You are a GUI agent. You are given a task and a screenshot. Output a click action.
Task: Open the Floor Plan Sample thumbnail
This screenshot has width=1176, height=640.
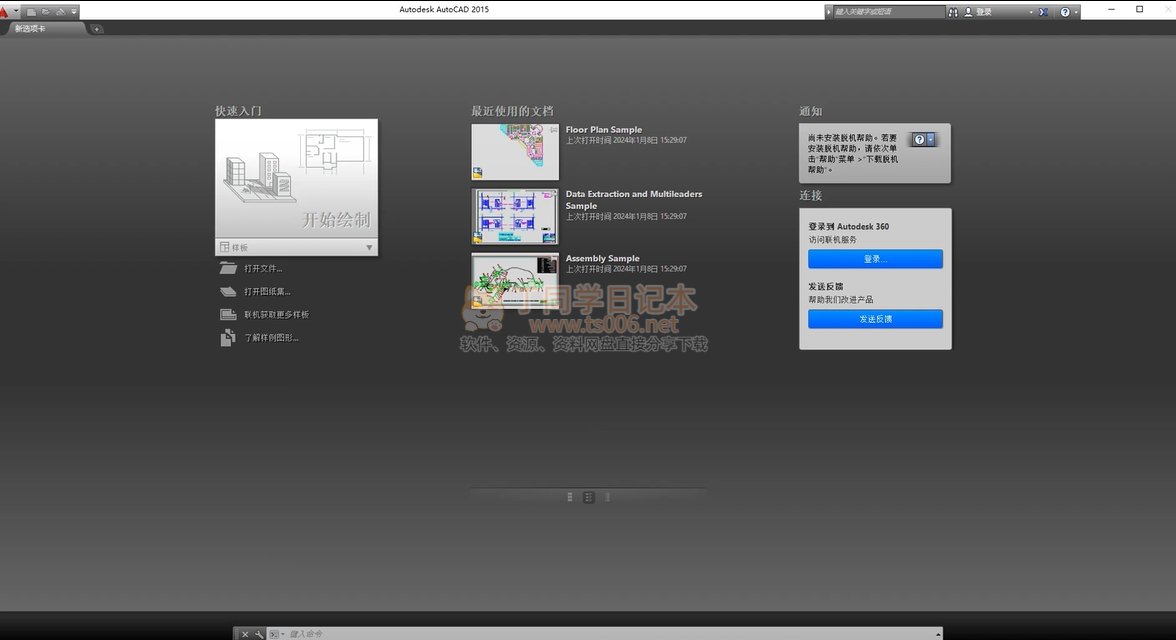[515, 152]
